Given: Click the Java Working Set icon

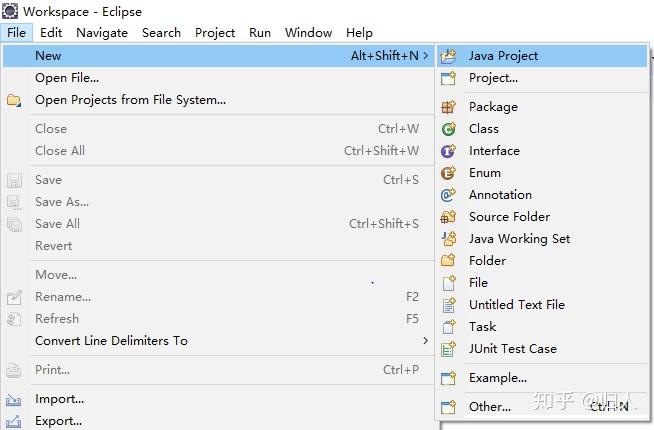Looking at the screenshot, I should click(448, 239).
